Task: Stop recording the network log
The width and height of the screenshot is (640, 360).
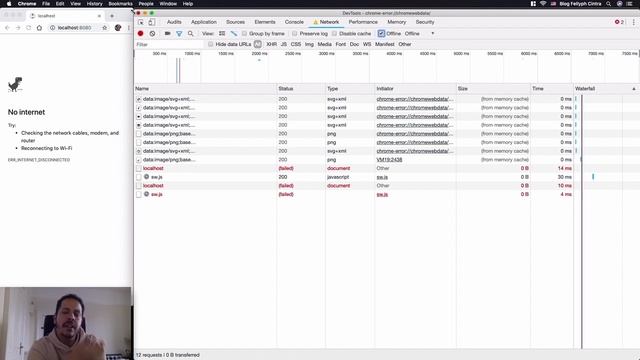Action: tap(140, 33)
